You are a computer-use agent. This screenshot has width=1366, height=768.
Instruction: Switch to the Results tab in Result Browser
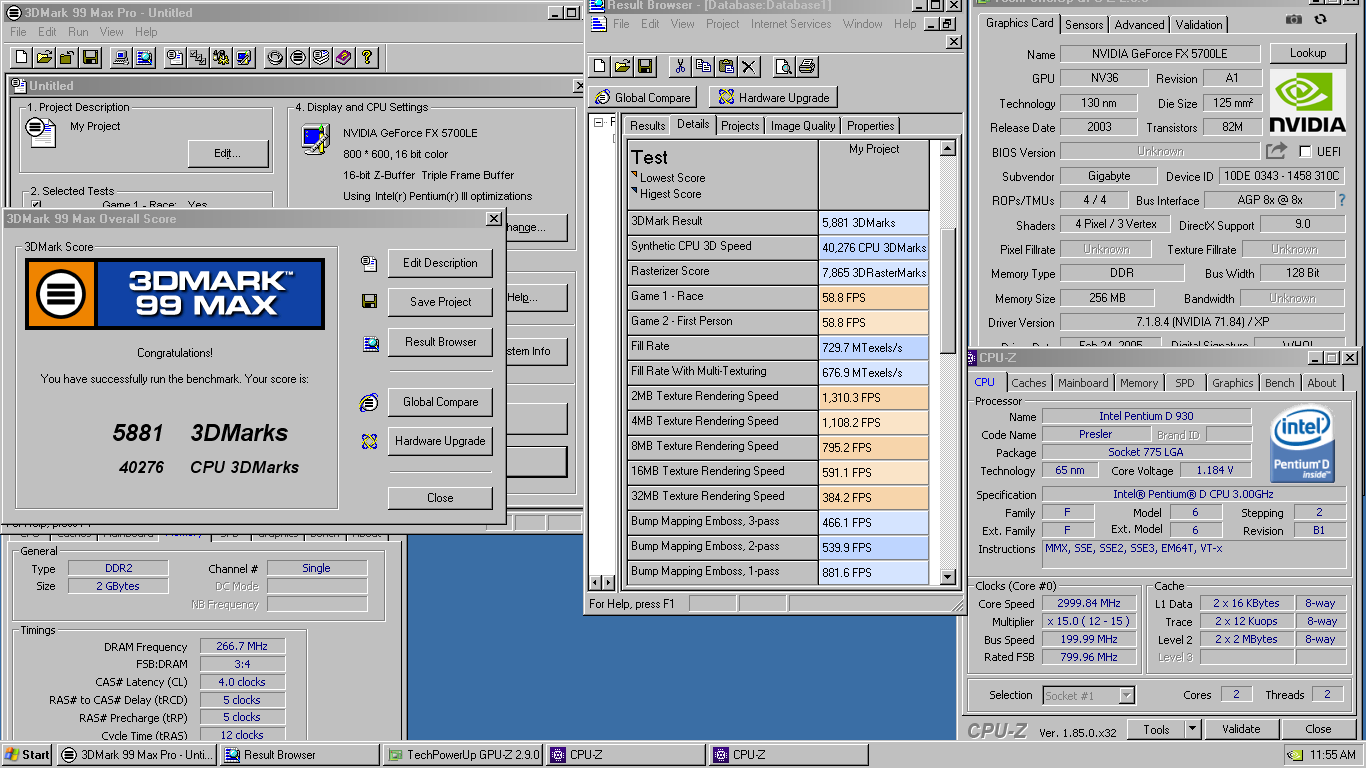(647, 126)
